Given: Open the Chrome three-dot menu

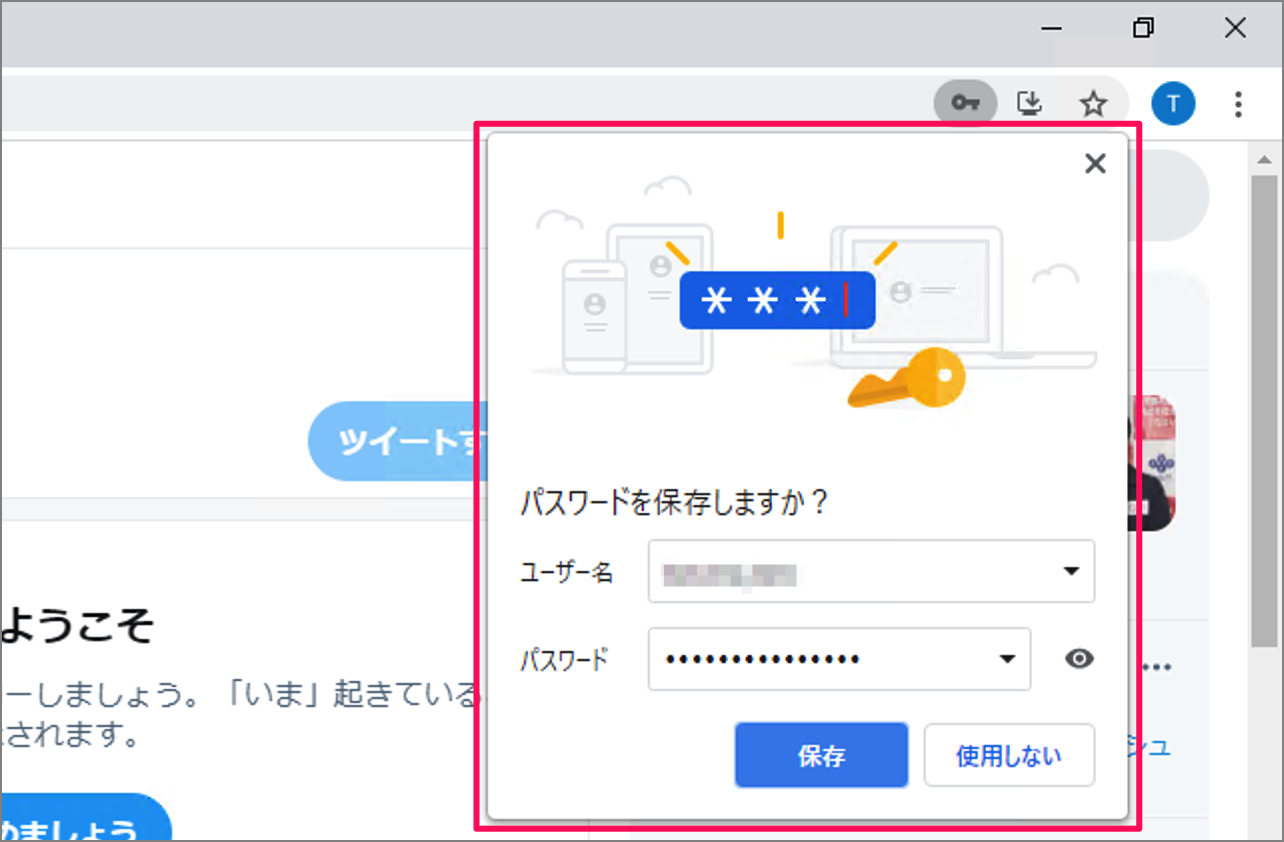Looking at the screenshot, I should [x=1238, y=103].
